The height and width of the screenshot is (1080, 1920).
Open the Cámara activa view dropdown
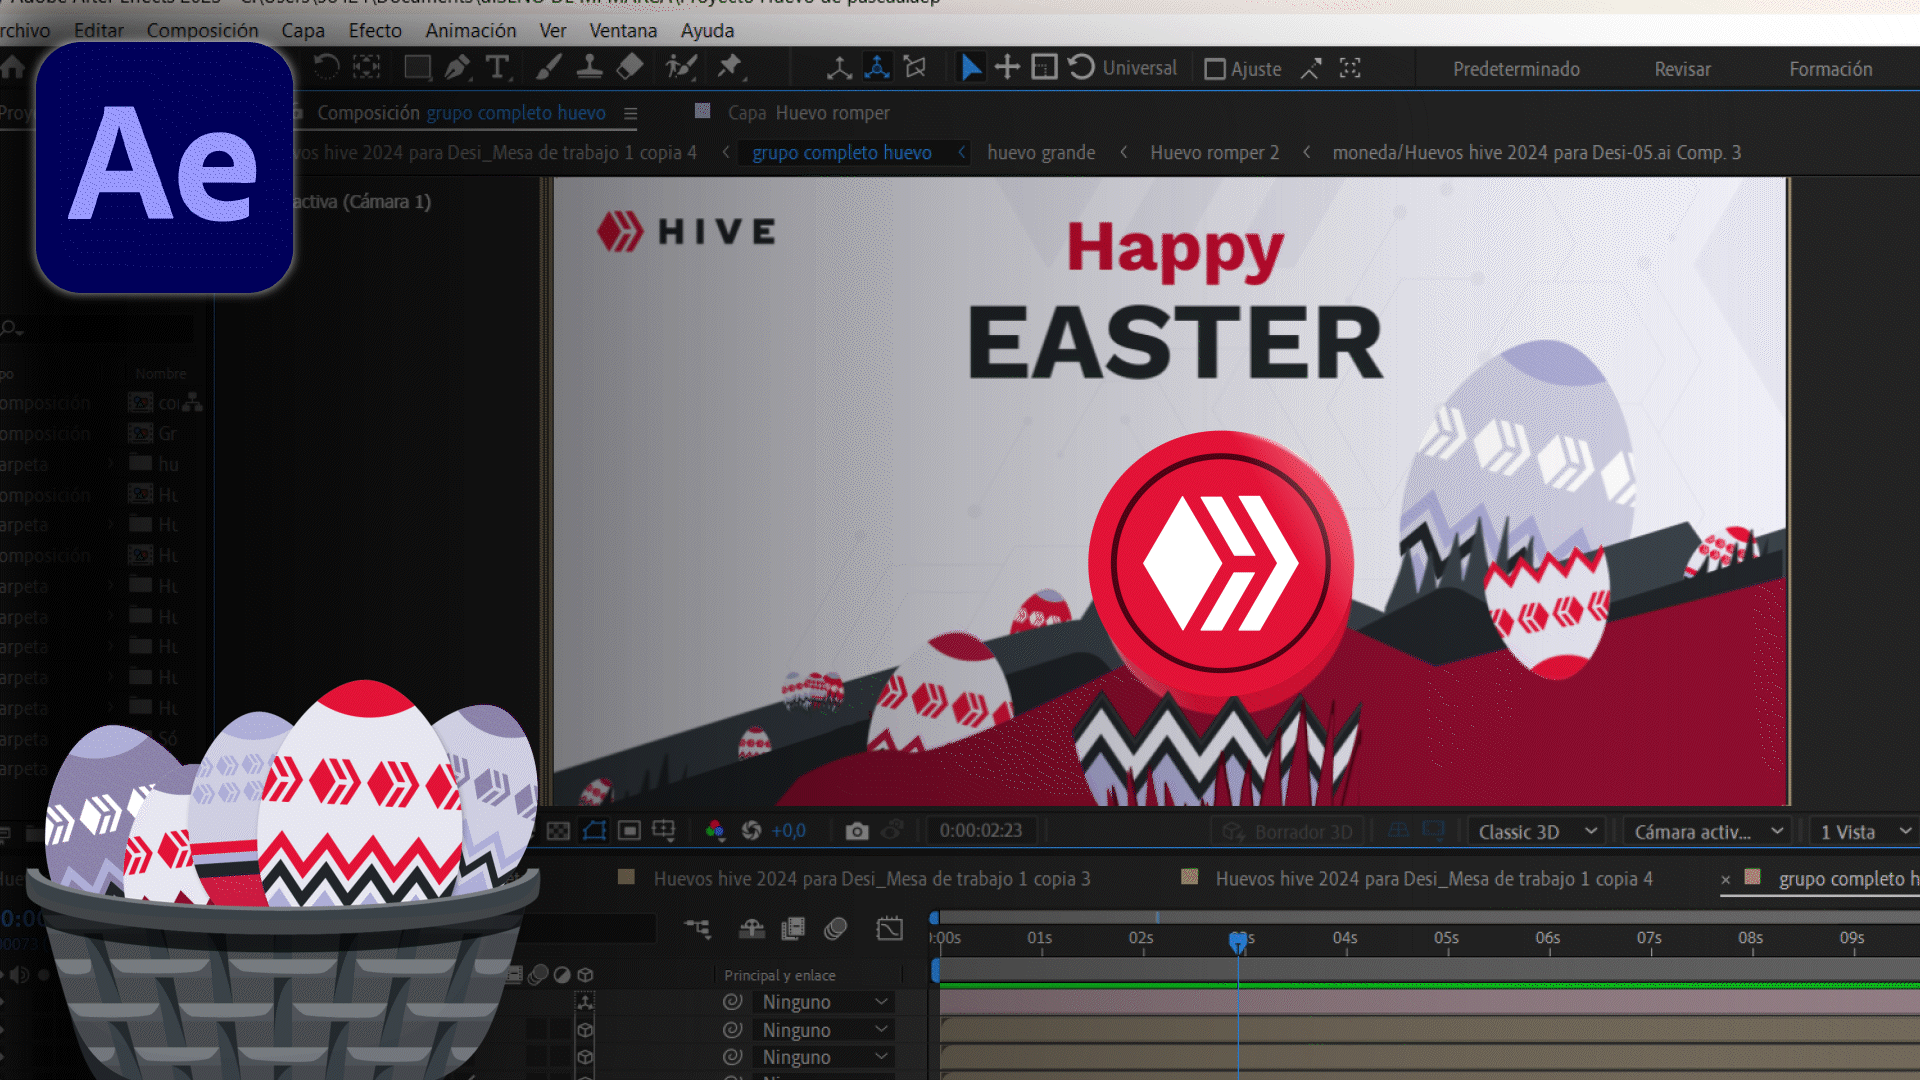(1708, 832)
